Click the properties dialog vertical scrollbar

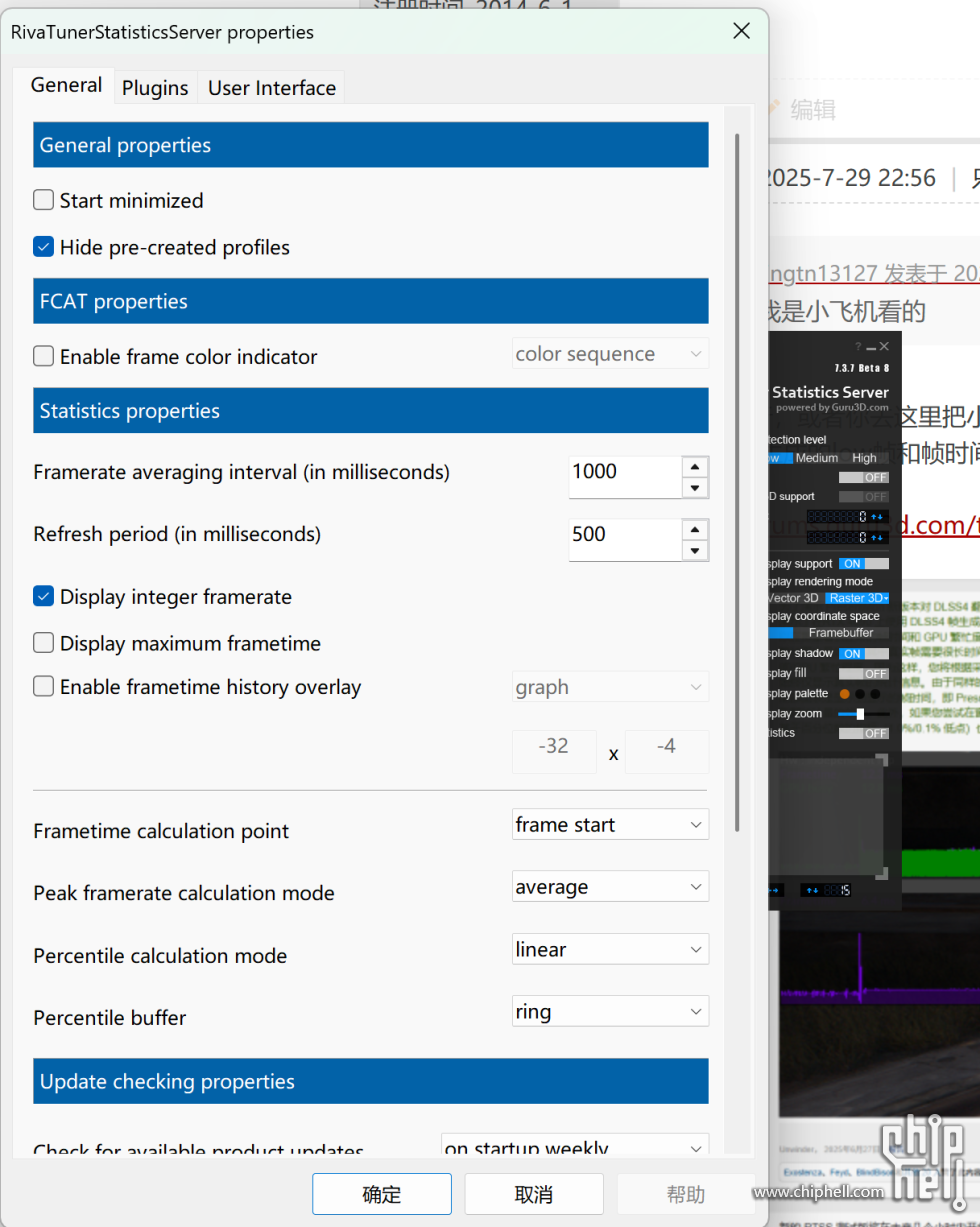pyautogui.click(x=738, y=482)
